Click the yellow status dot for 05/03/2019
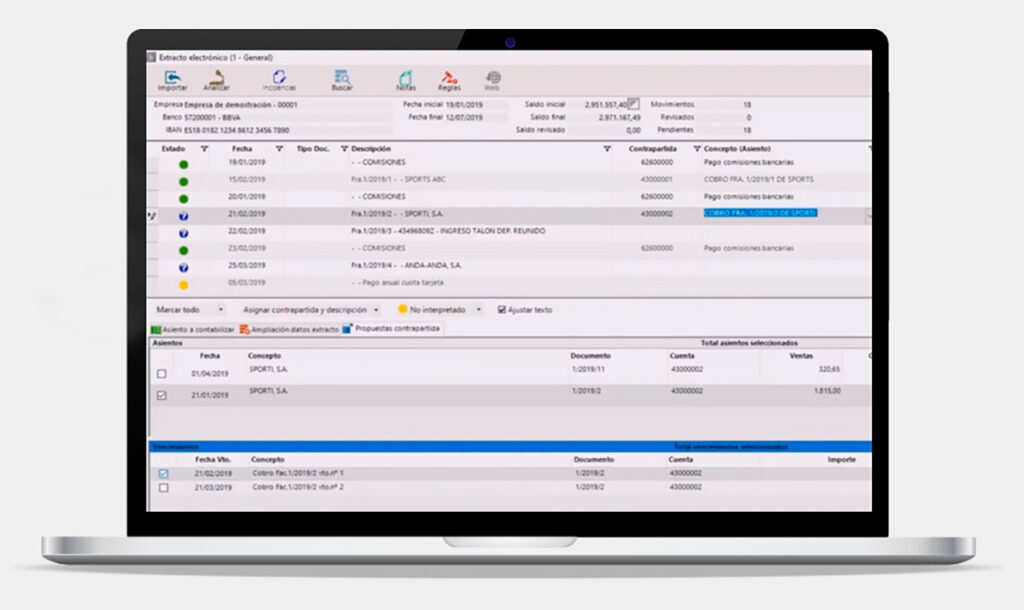The height and width of the screenshot is (610, 1024). [x=183, y=285]
